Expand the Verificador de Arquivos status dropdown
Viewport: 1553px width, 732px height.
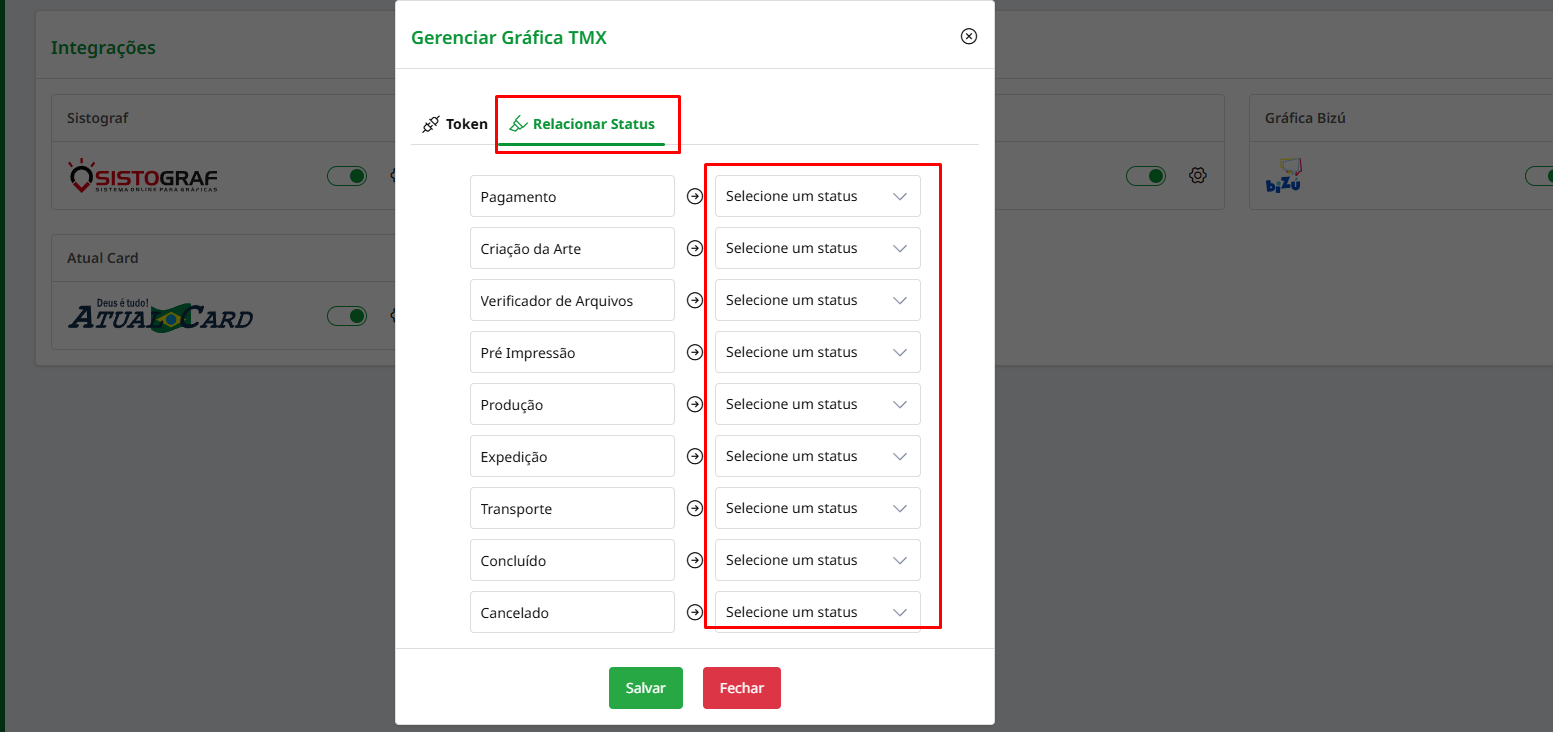click(x=817, y=300)
